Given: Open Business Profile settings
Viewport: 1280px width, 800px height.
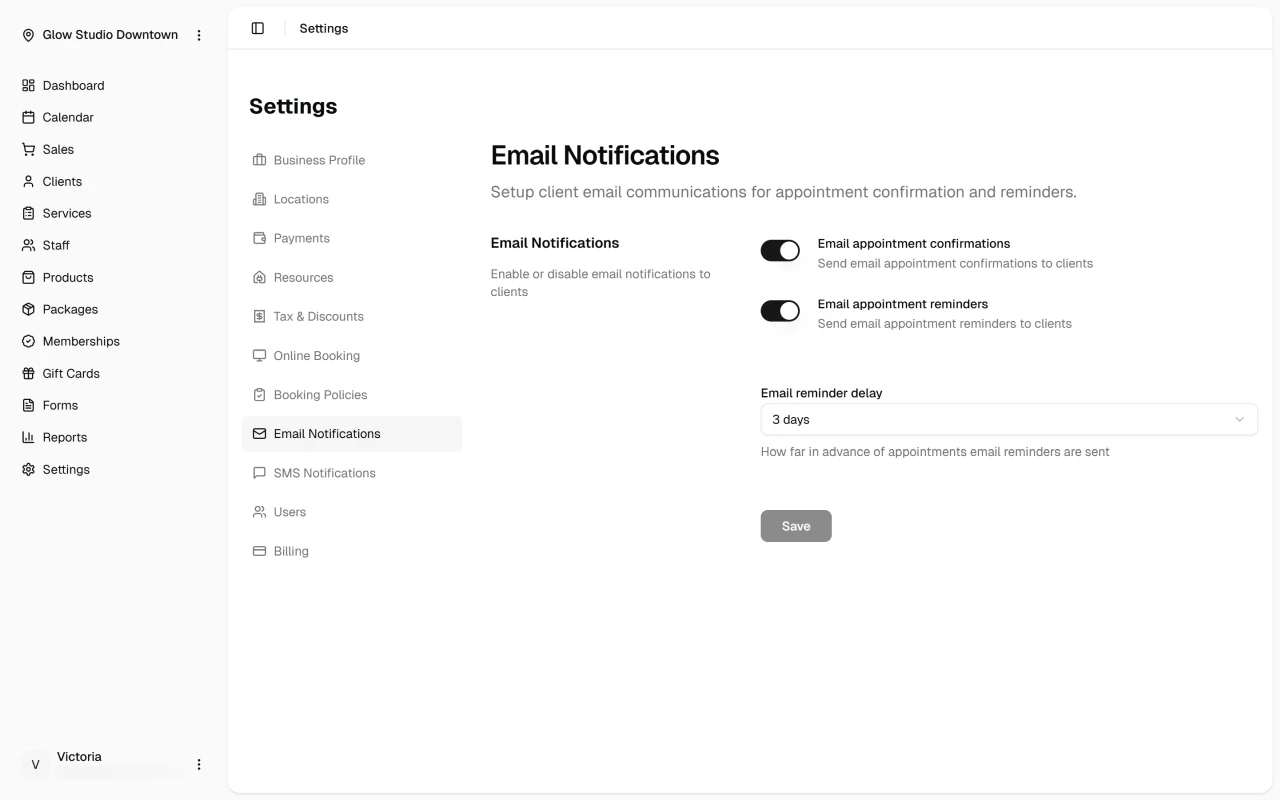Looking at the screenshot, I should point(352,160).
